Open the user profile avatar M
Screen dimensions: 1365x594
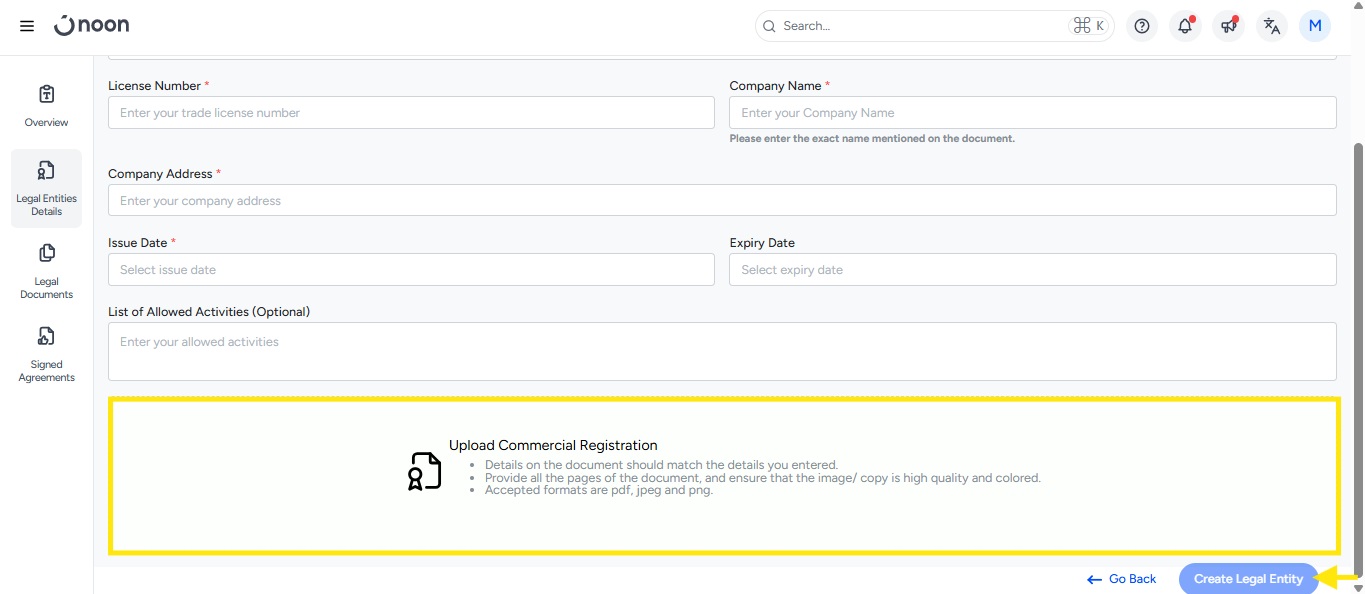[1314, 26]
